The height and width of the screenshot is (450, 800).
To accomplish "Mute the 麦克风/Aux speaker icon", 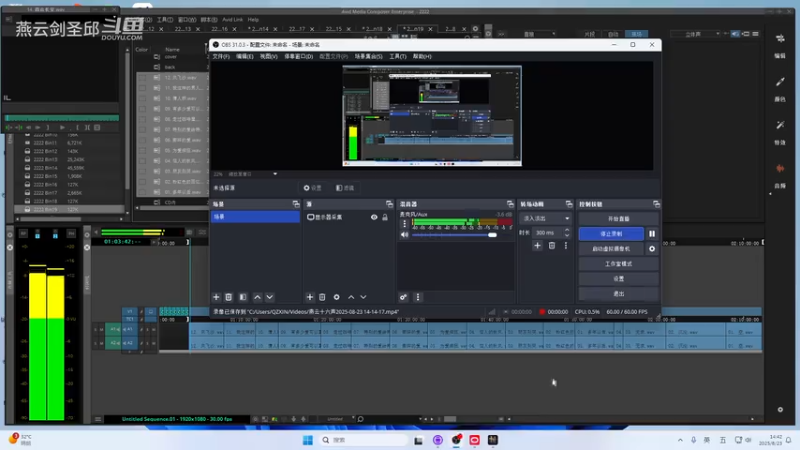I will pos(405,234).
